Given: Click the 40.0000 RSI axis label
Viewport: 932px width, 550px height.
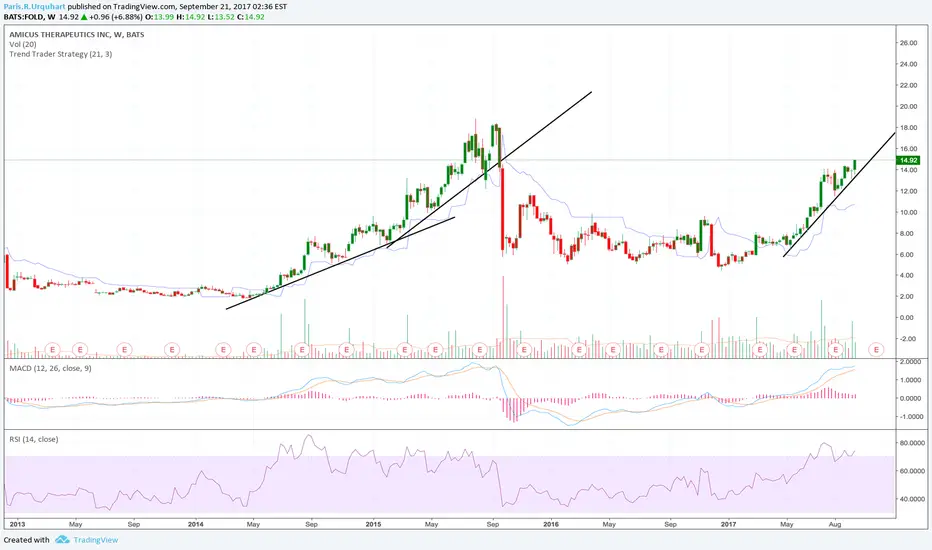Looking at the screenshot, I should tap(910, 499).
